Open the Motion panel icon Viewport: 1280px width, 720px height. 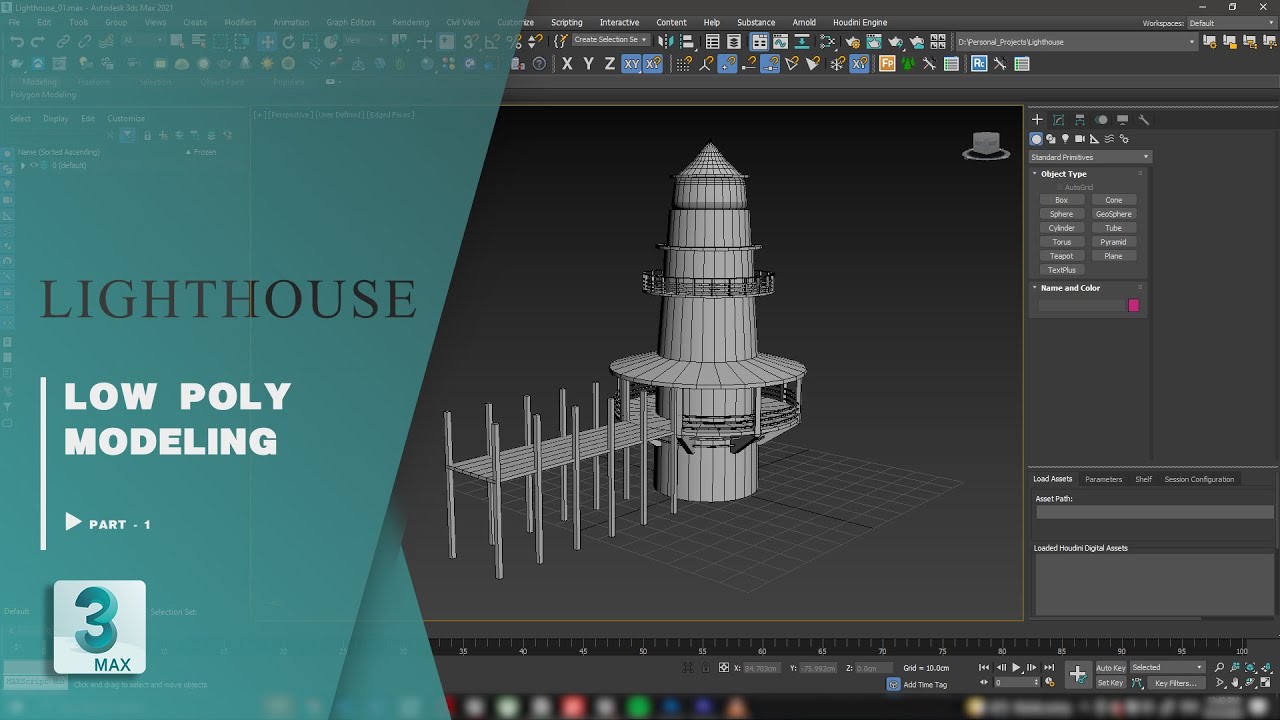[x=1101, y=120]
